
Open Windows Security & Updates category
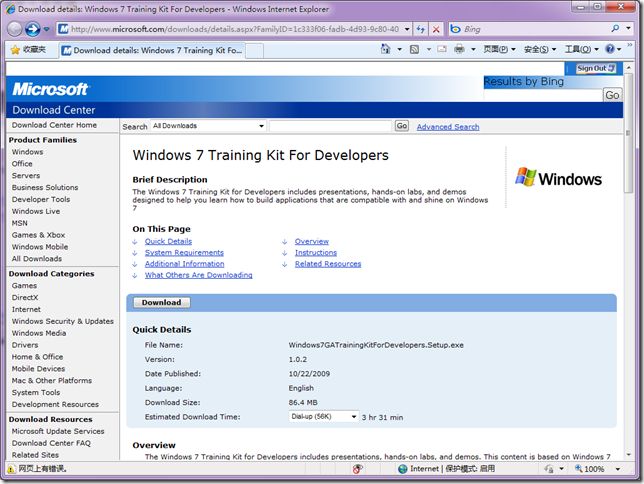pyautogui.click(x=62, y=321)
